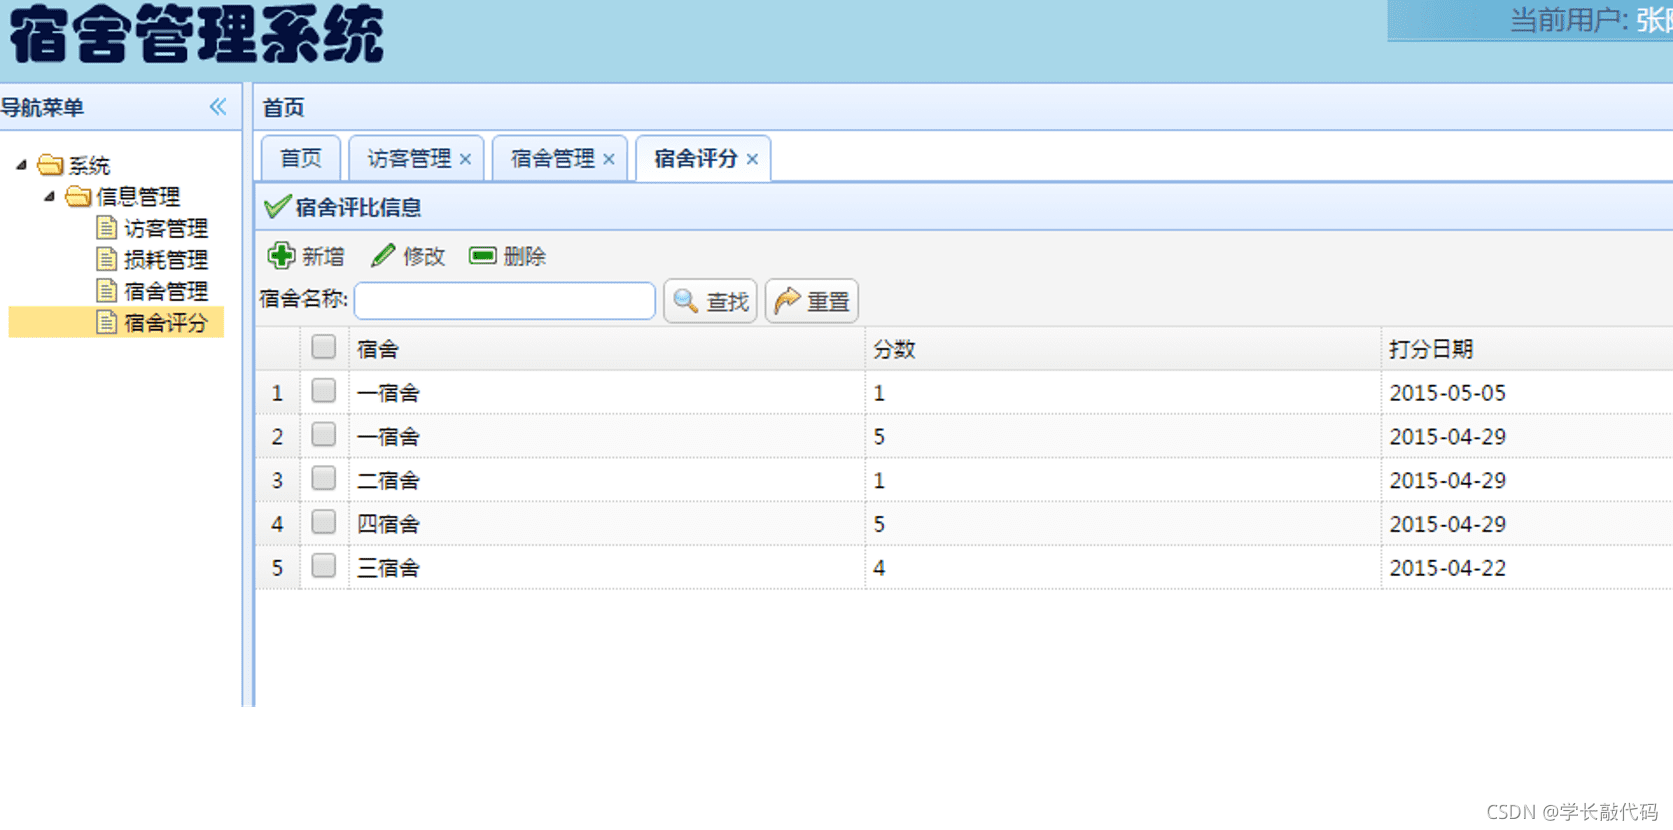Collapse the navigation menu panel
1673x830 pixels.
point(218,107)
